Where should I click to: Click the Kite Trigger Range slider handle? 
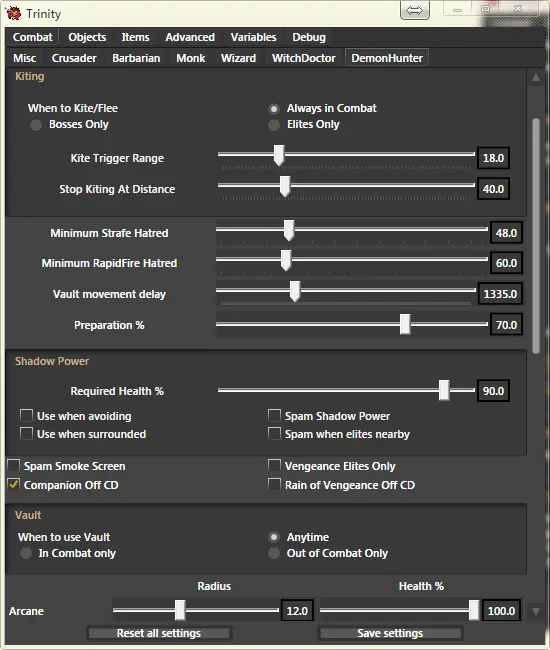tap(279, 155)
